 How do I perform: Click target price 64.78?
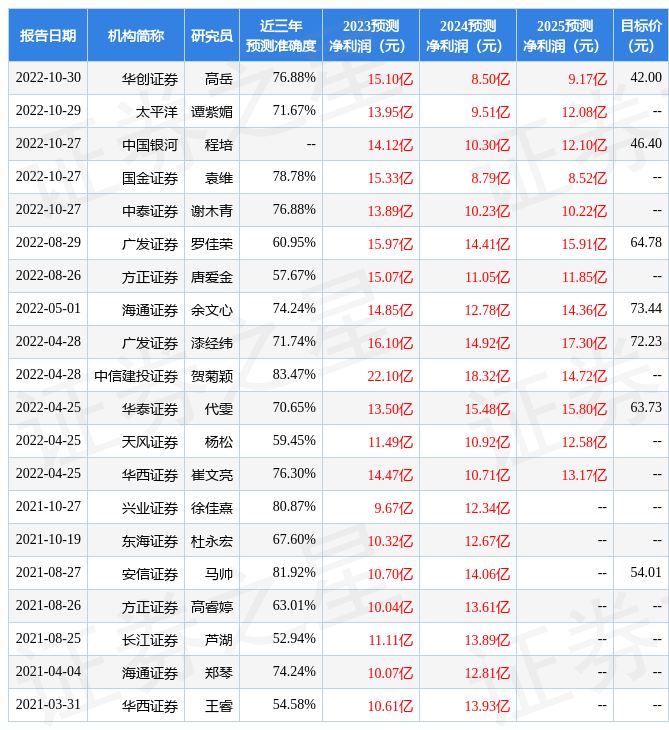646,243
